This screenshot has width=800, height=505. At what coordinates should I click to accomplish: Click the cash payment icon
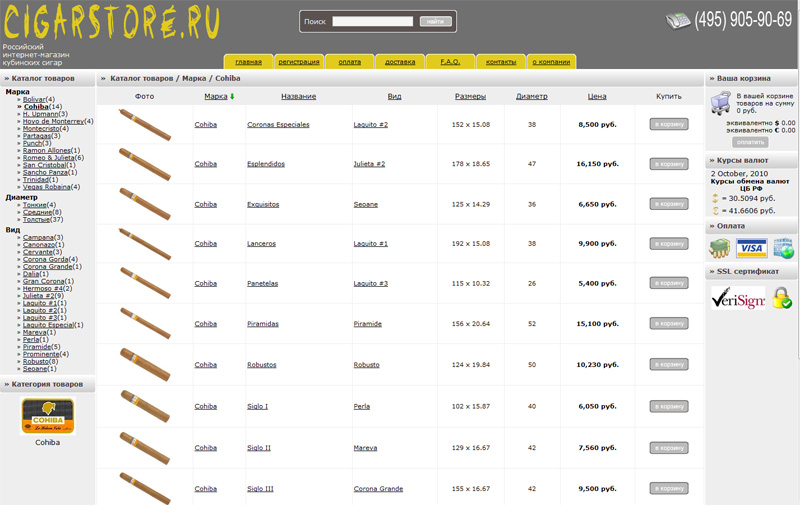(719, 248)
